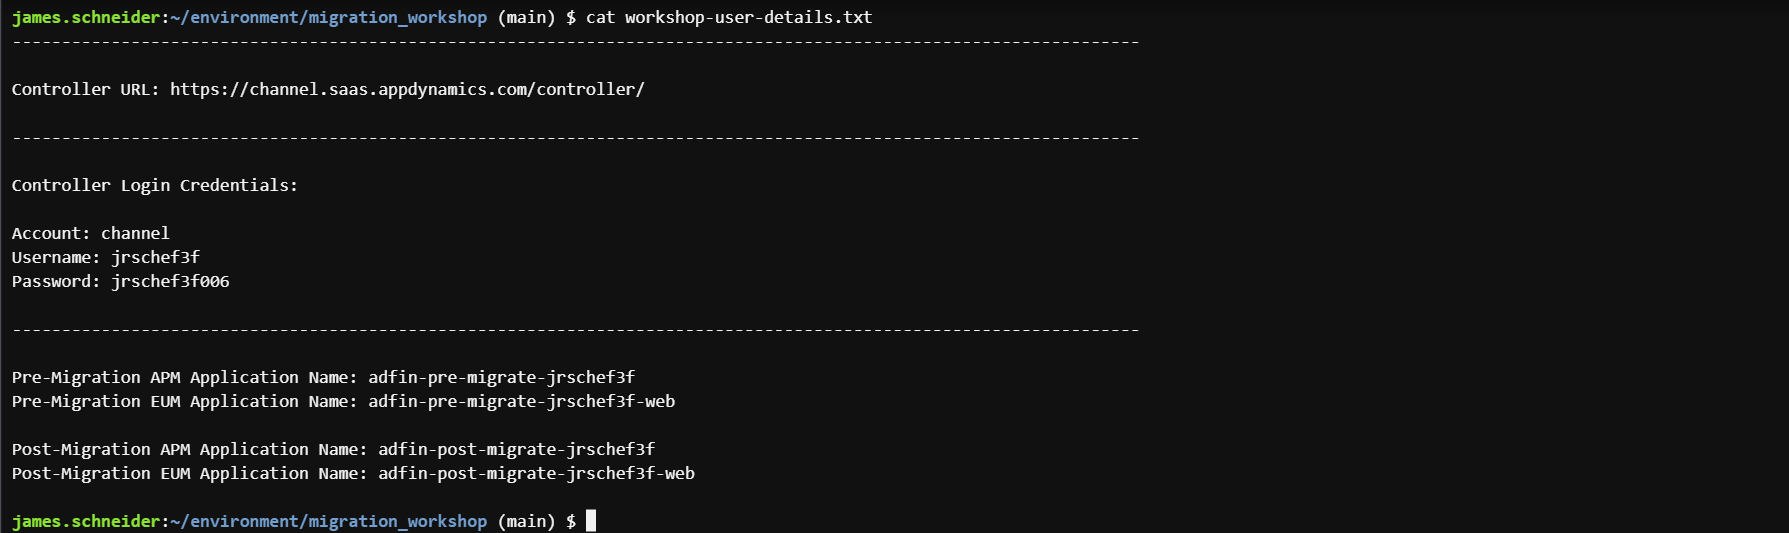Screen dimensions: 1789x533
Task: Select the Pre-Migration EUM application name value
Action: tap(521, 401)
